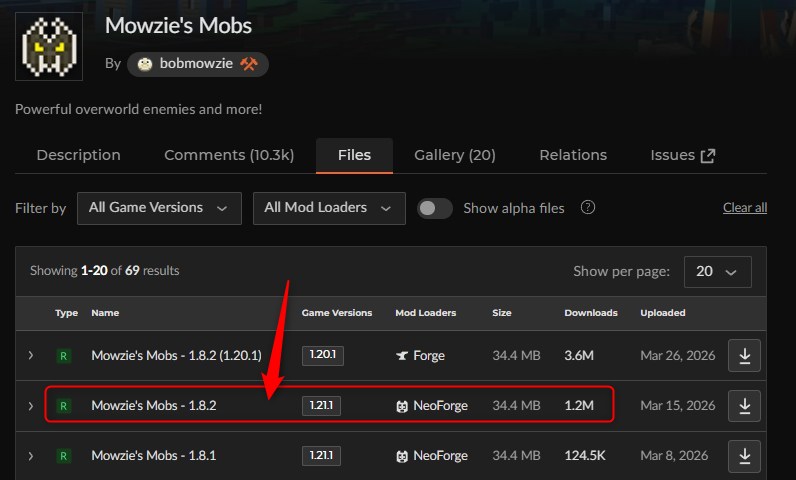Download the file uploaded Mar 8, 2026

point(744,456)
